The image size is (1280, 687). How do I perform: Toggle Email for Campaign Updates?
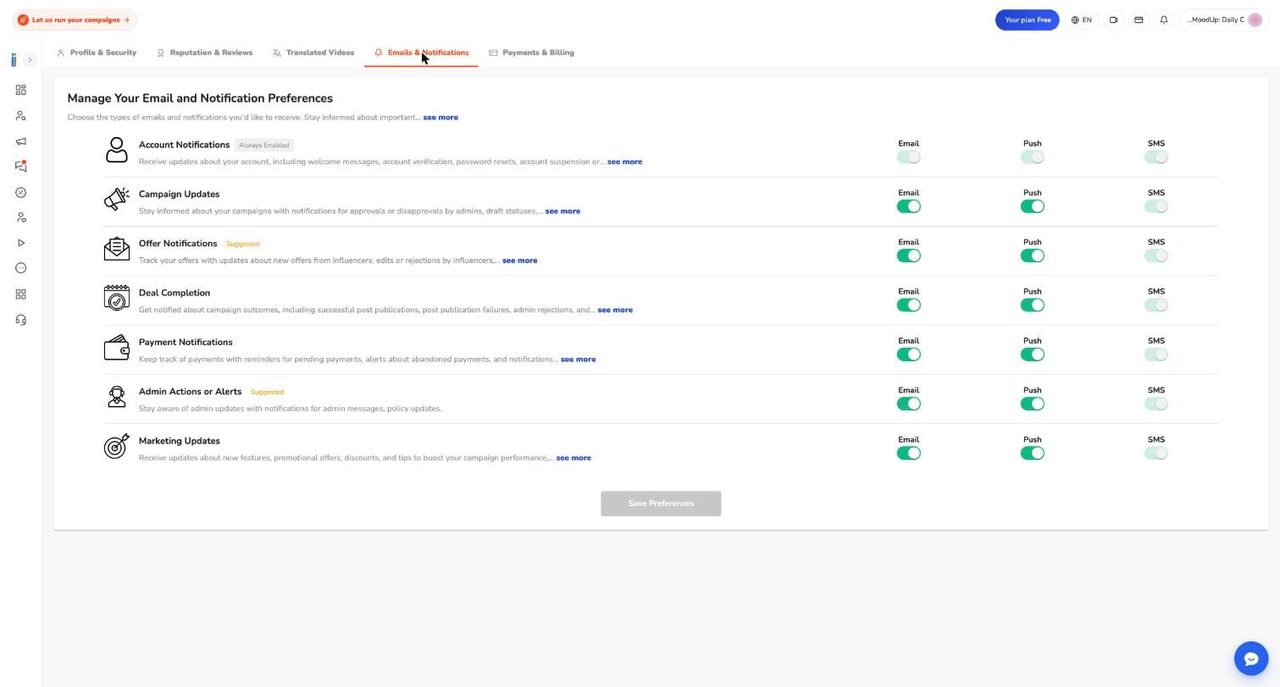908,206
